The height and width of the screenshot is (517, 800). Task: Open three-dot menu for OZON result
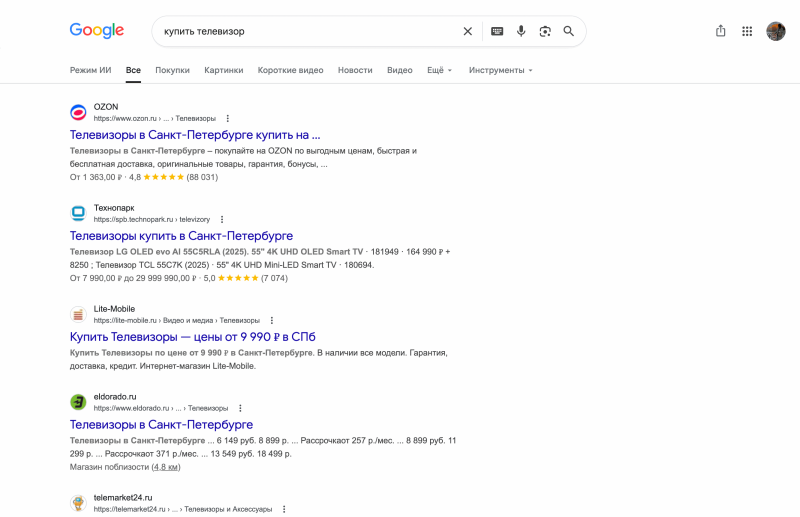pyautogui.click(x=228, y=118)
